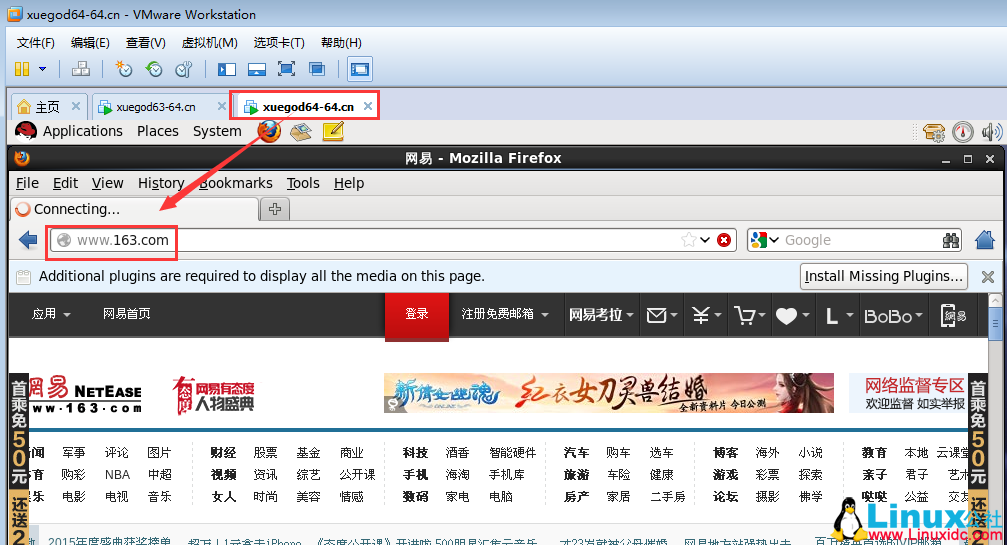Viewport: 1007px width, 545px height.
Task: Toggle the VMware library sidebar view icon
Action: (x=227, y=69)
